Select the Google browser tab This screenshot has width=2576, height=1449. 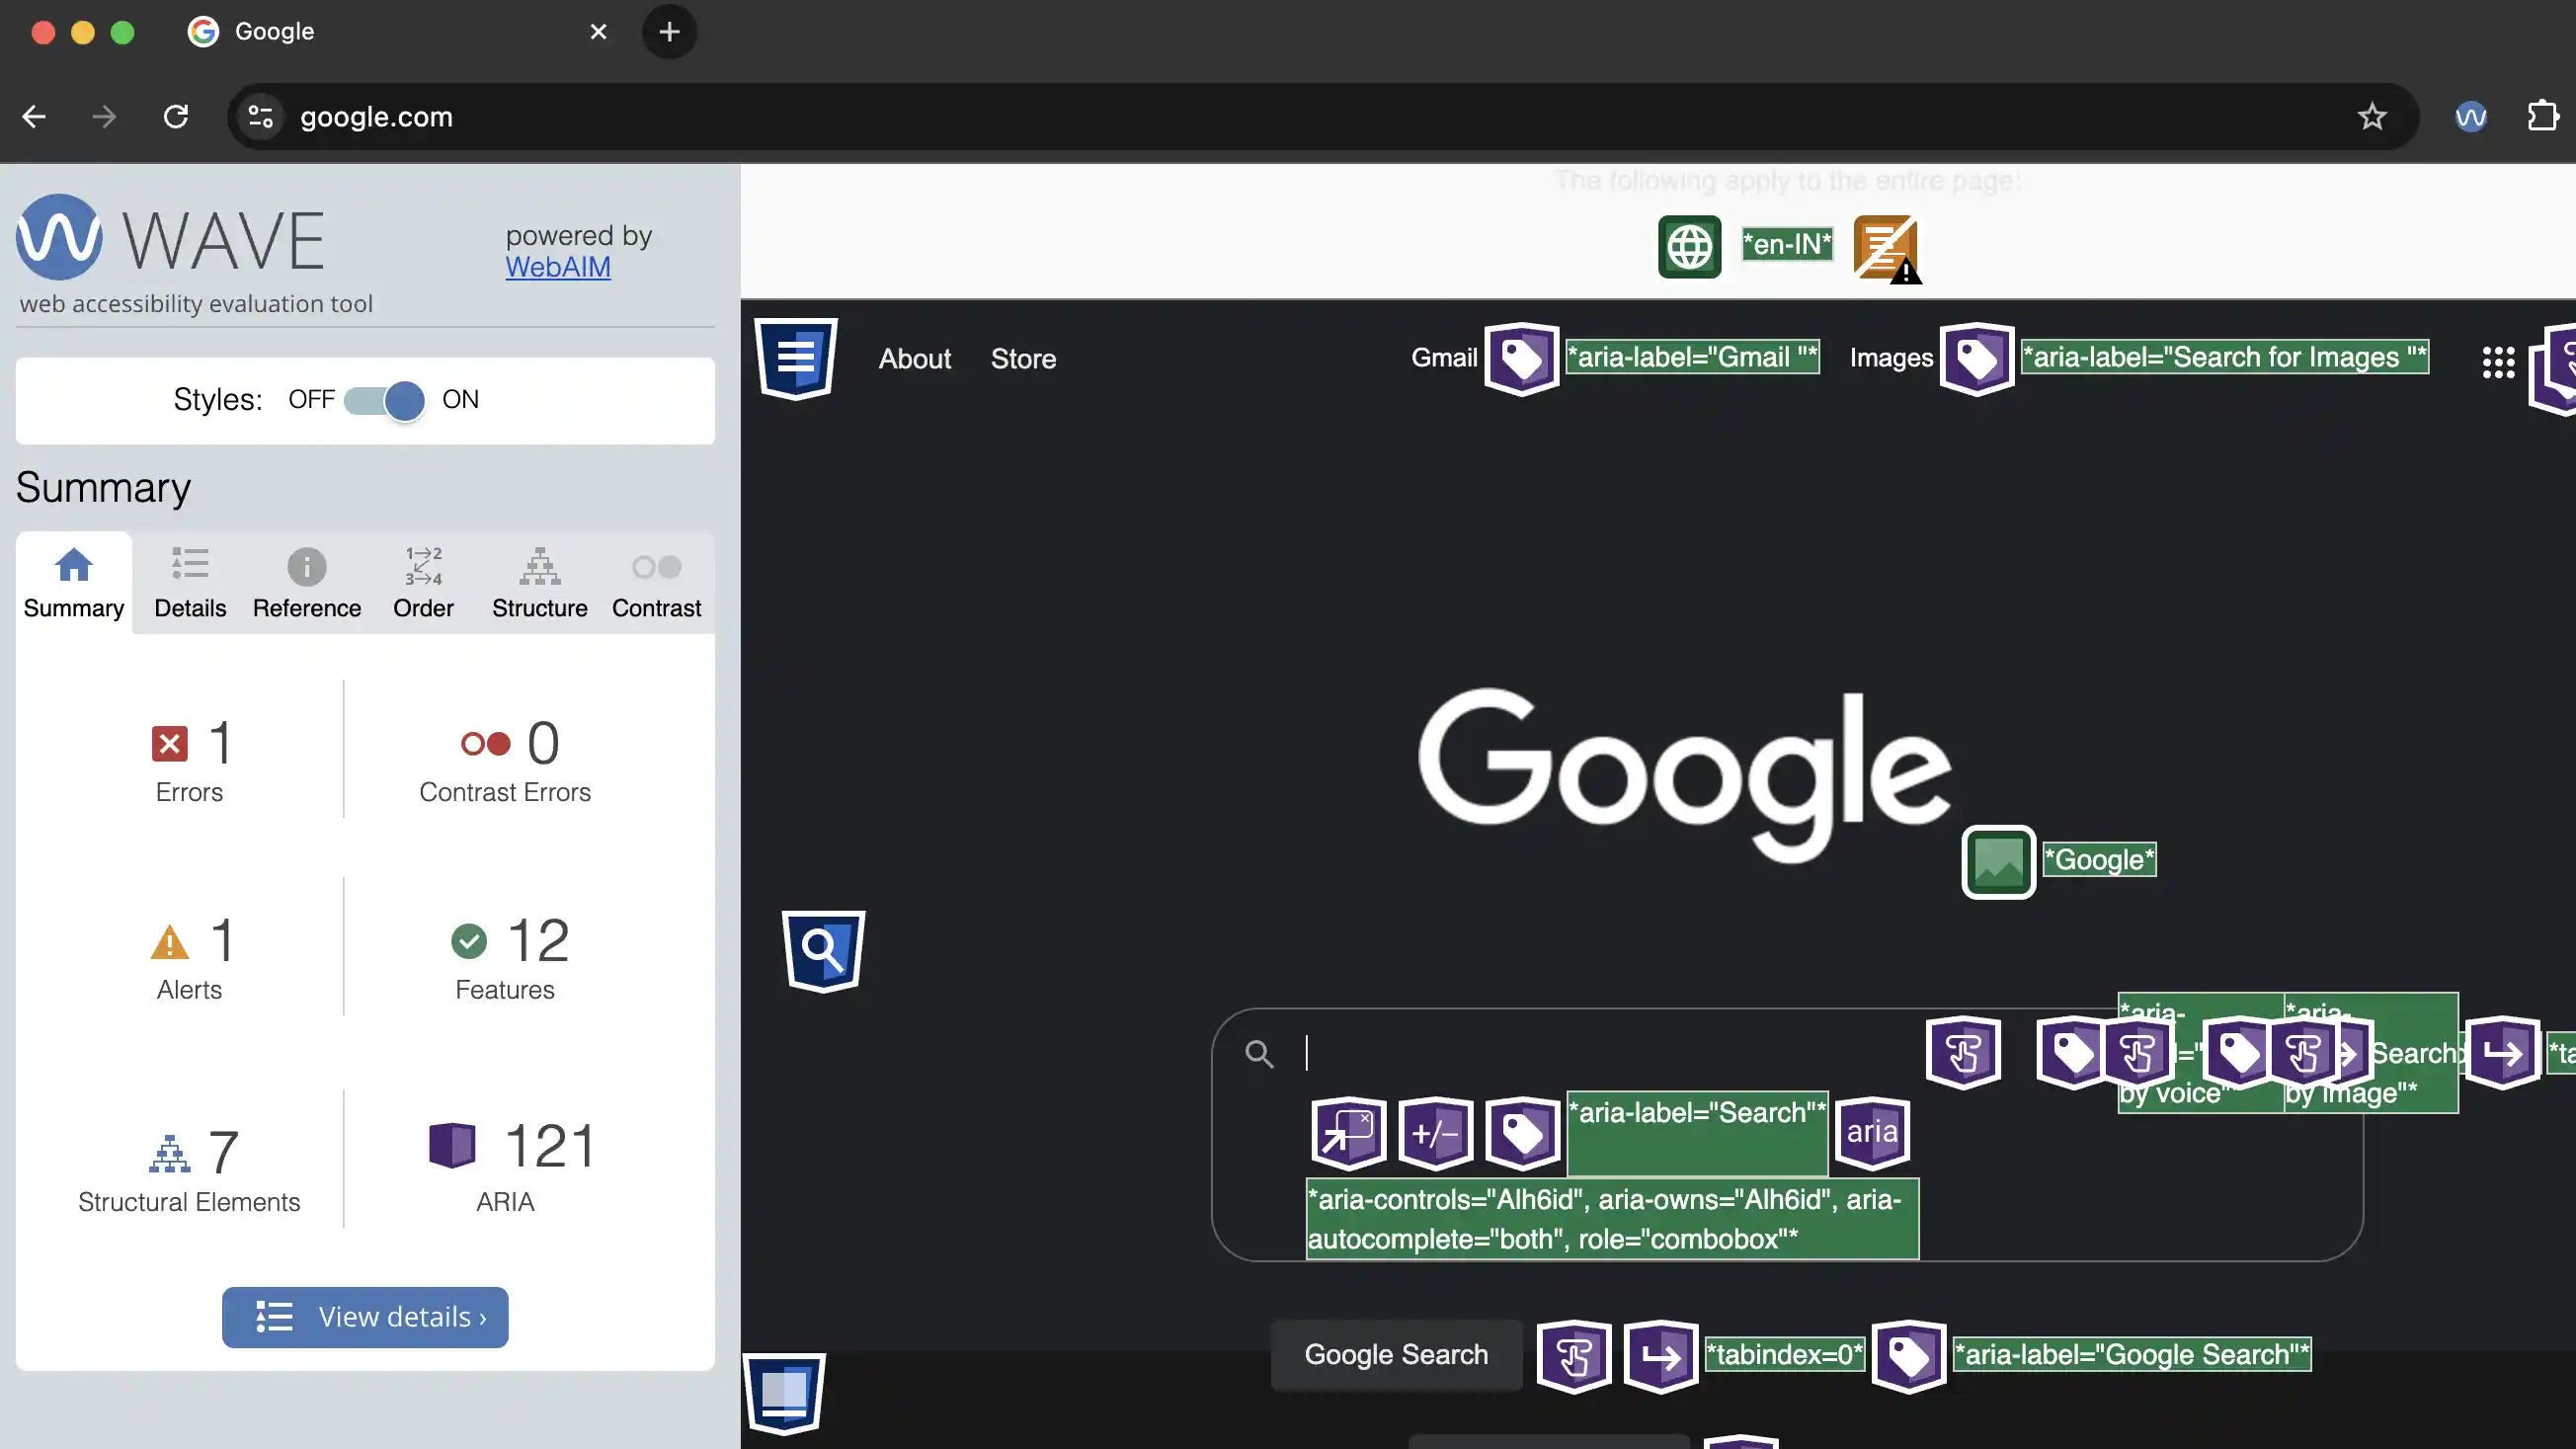pos(398,32)
